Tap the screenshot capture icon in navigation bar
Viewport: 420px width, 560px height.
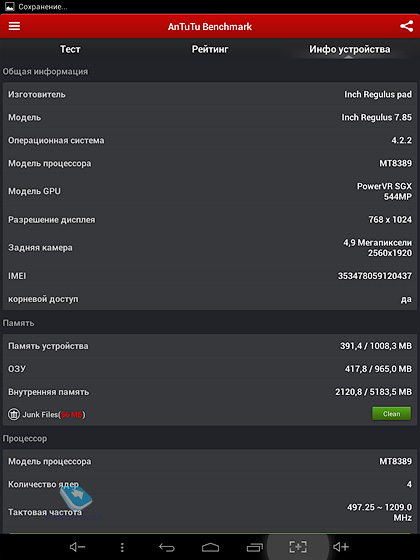point(298,546)
